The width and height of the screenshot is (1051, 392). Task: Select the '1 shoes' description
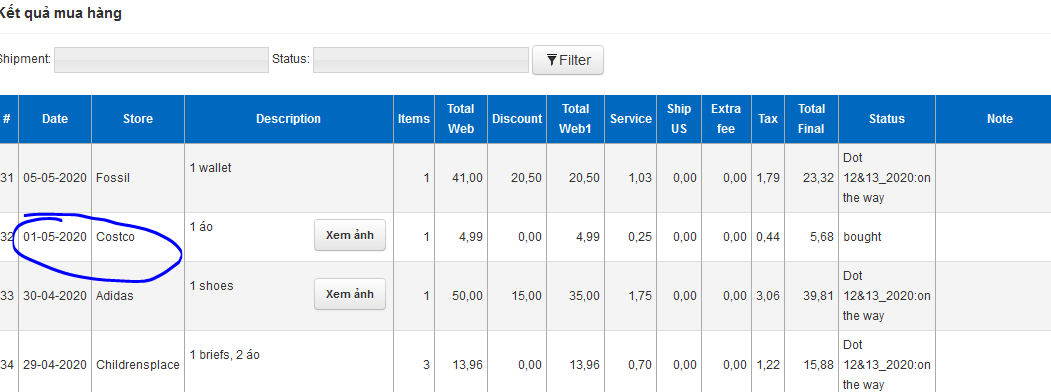point(212,285)
